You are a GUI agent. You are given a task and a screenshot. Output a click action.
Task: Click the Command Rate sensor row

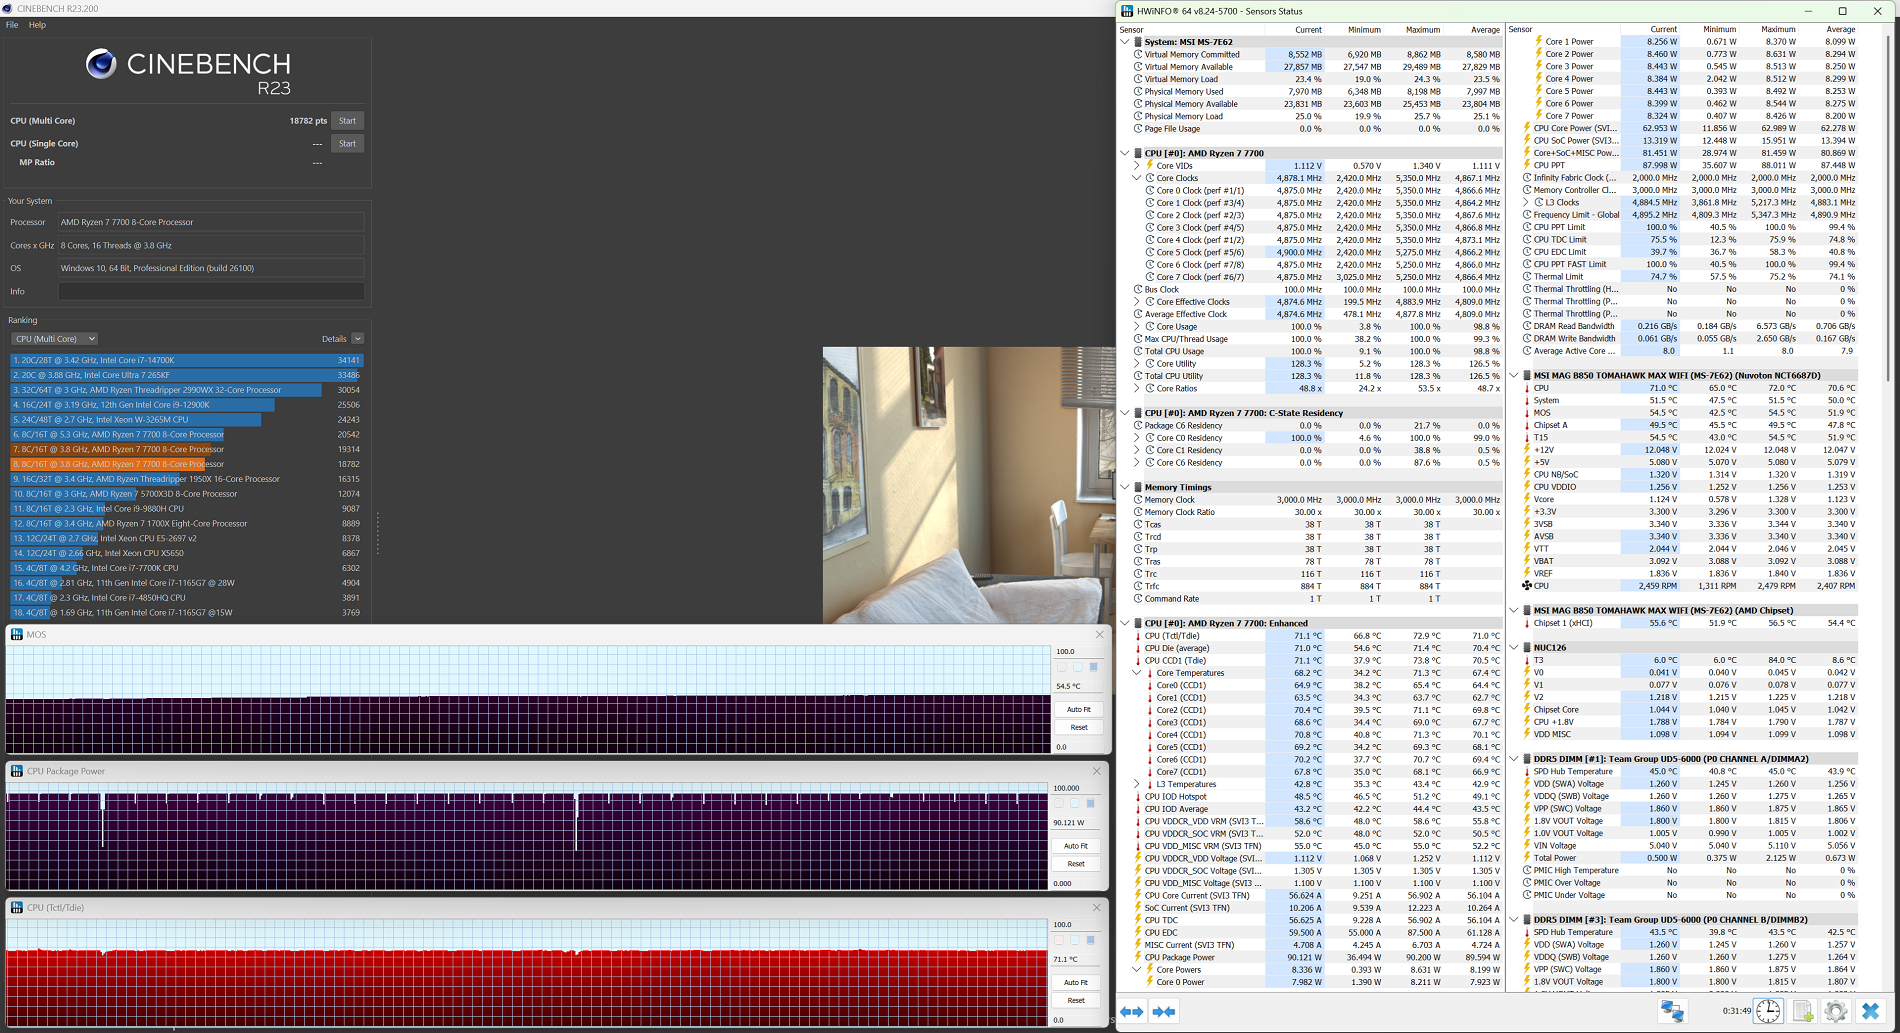[x=1317, y=599]
